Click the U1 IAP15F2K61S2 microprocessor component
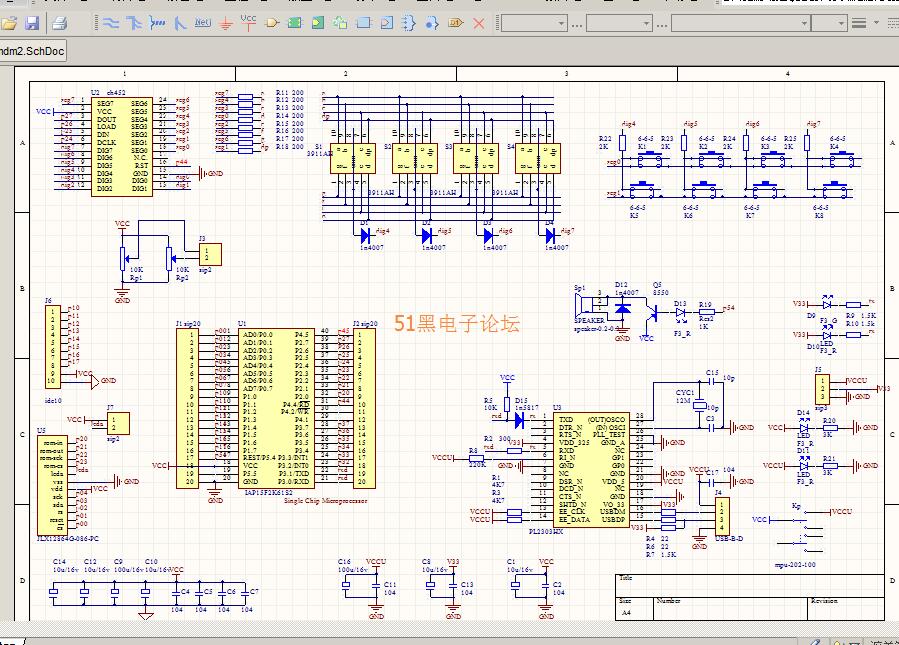The image size is (899, 645). 275,408
